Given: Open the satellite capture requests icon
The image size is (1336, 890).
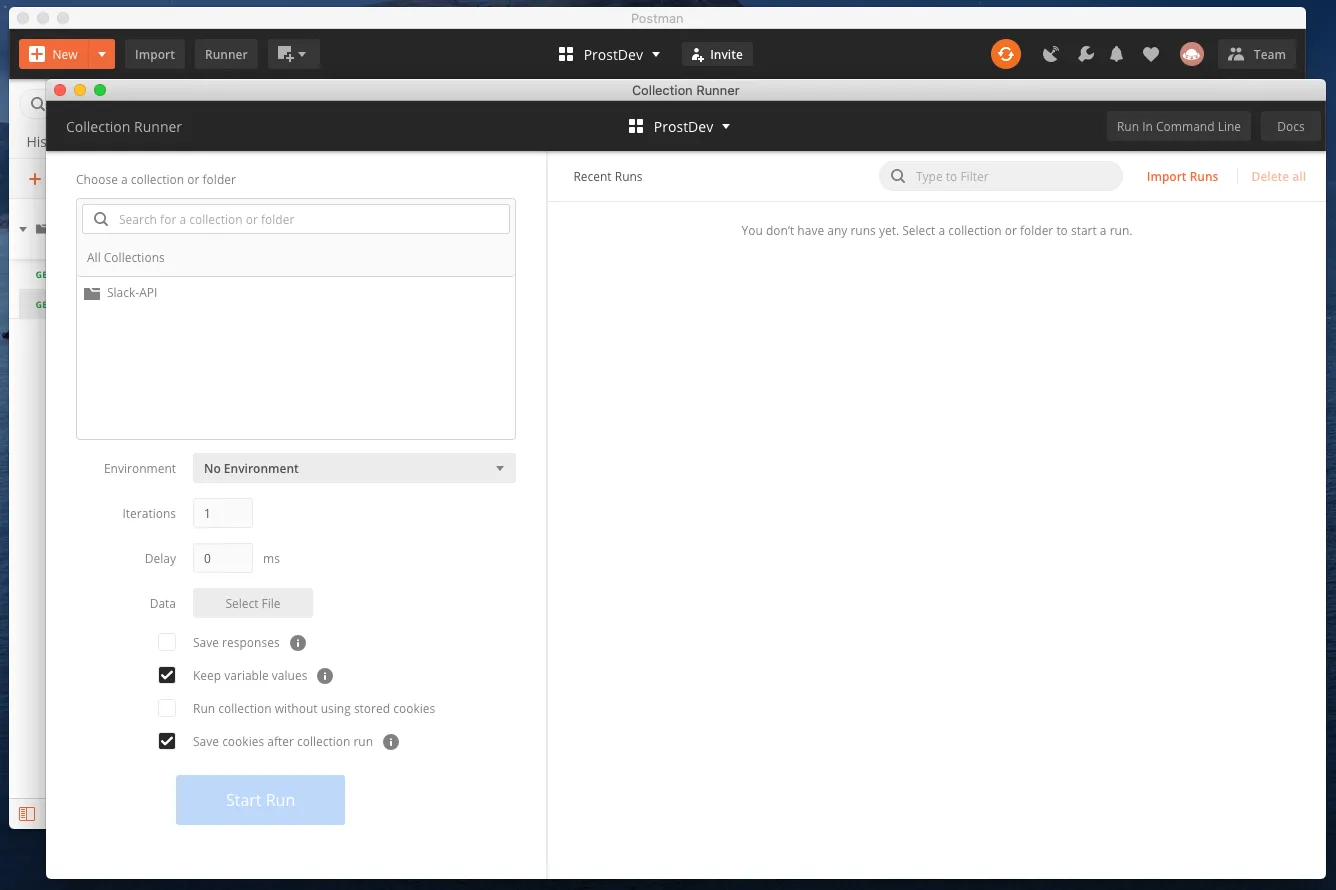Looking at the screenshot, I should pyautogui.click(x=1051, y=54).
